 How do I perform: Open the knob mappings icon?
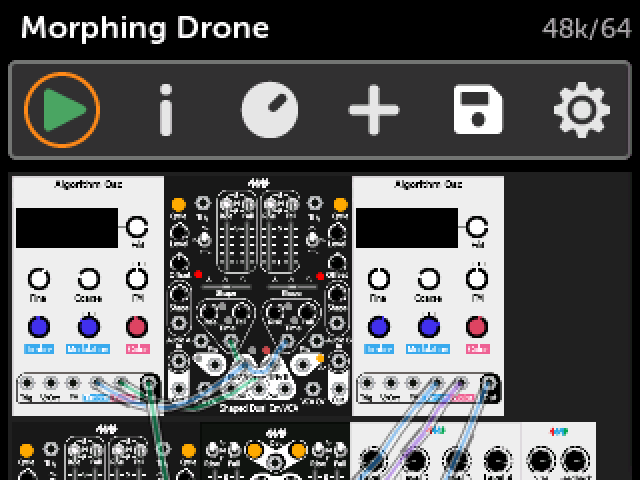point(270,110)
